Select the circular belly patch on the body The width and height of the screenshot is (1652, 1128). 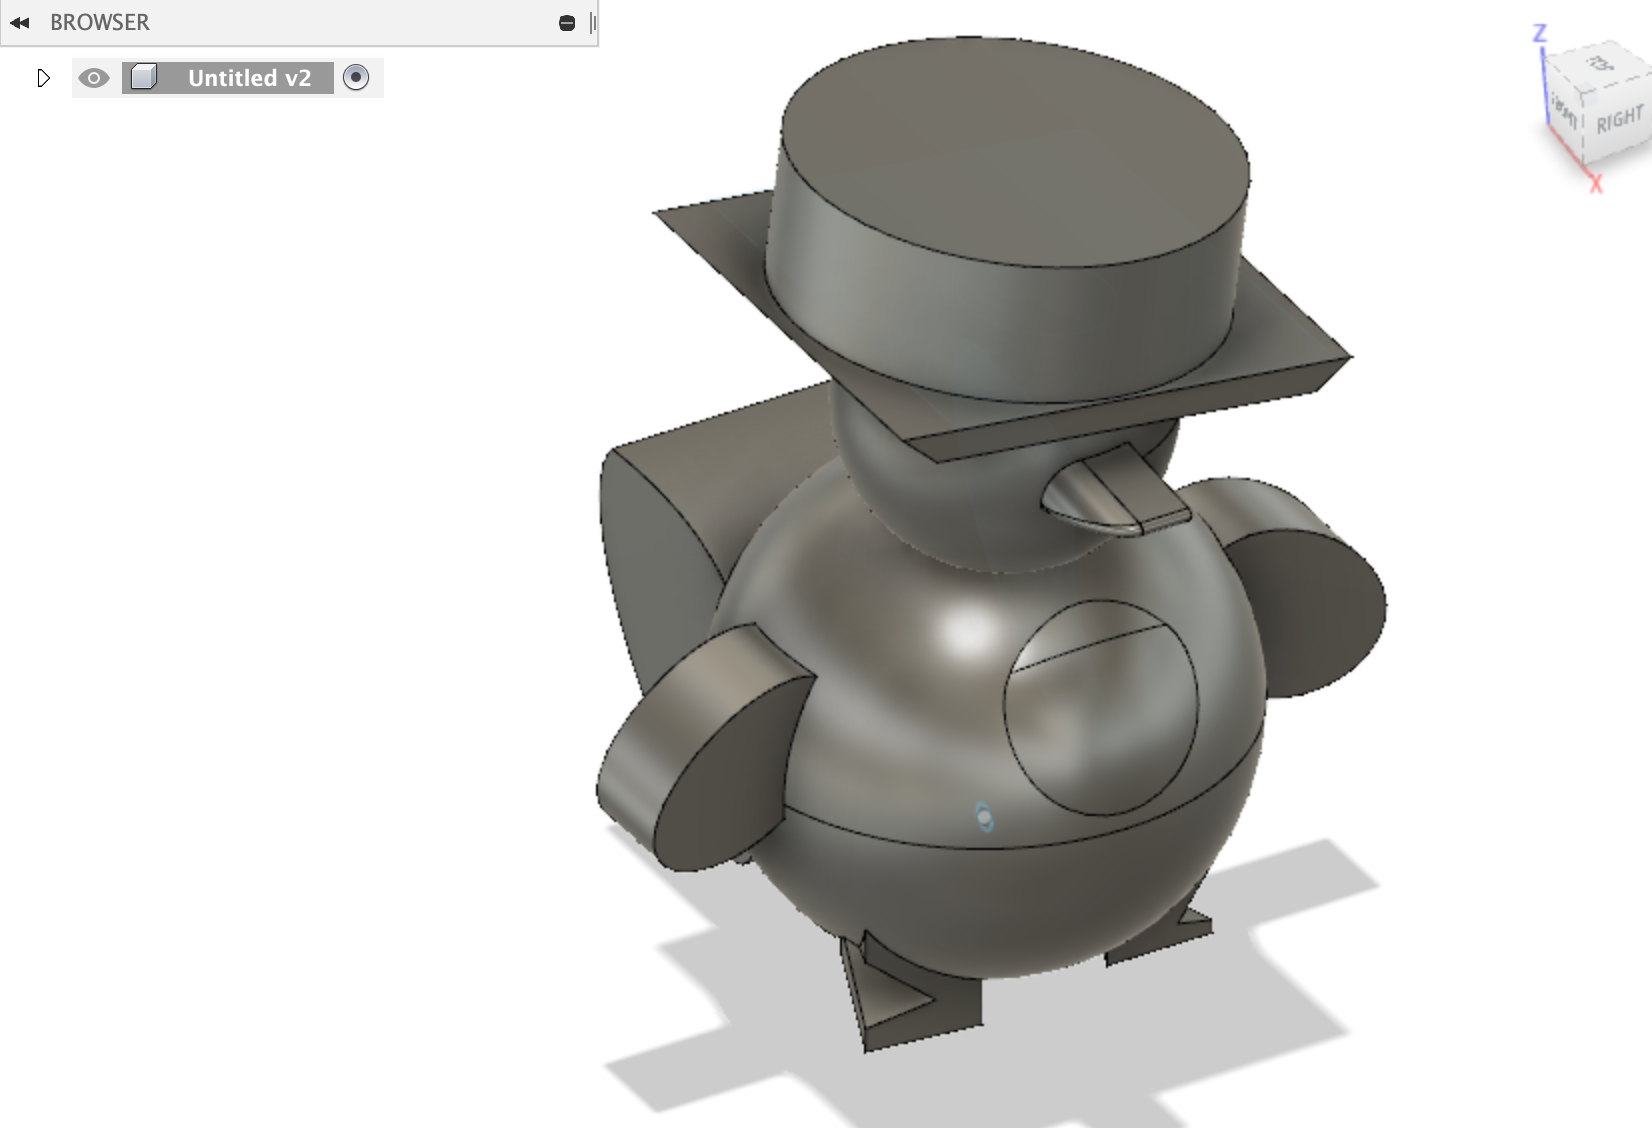click(1101, 708)
